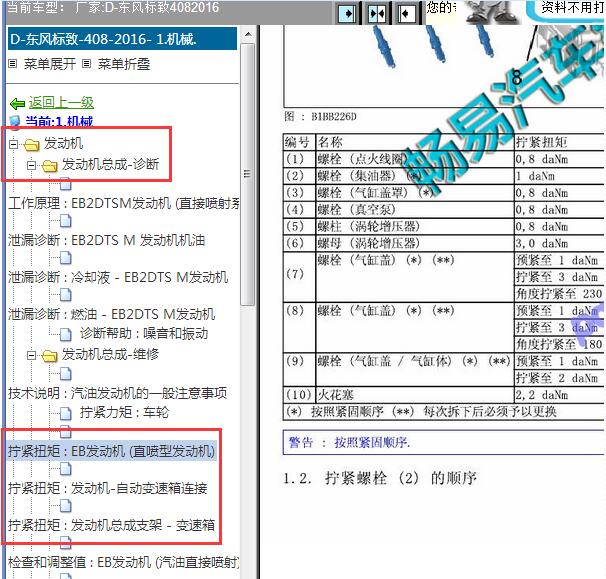The image size is (606, 579).
Task: Click page icon above 泄漏诊断 冷却液 entry
Action: [66, 258]
